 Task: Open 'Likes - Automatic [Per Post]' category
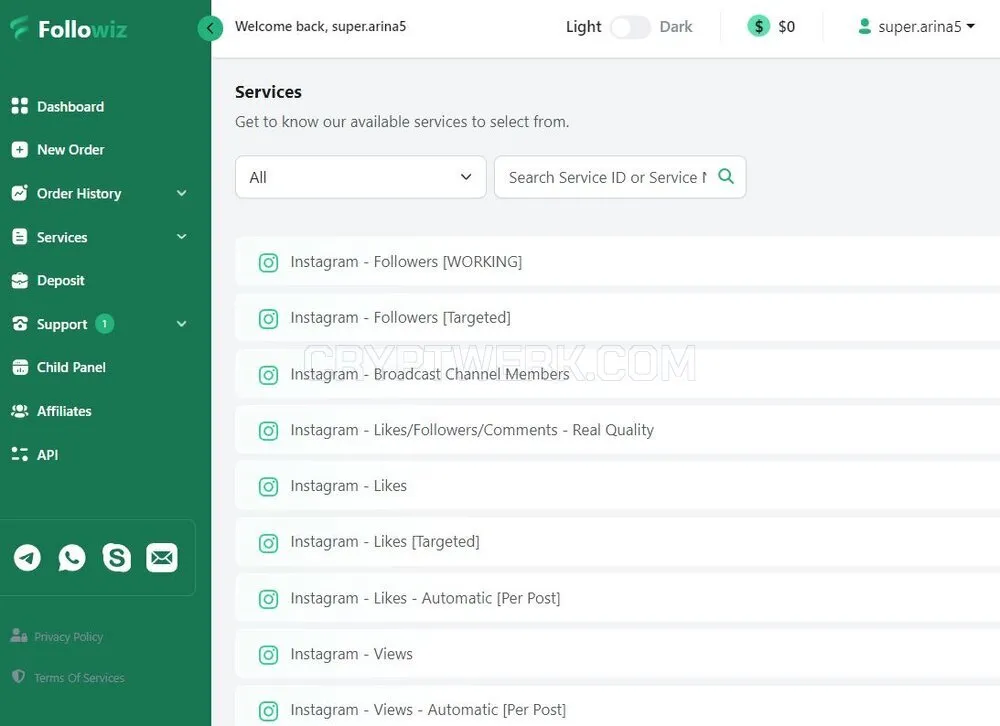[x=617, y=598]
